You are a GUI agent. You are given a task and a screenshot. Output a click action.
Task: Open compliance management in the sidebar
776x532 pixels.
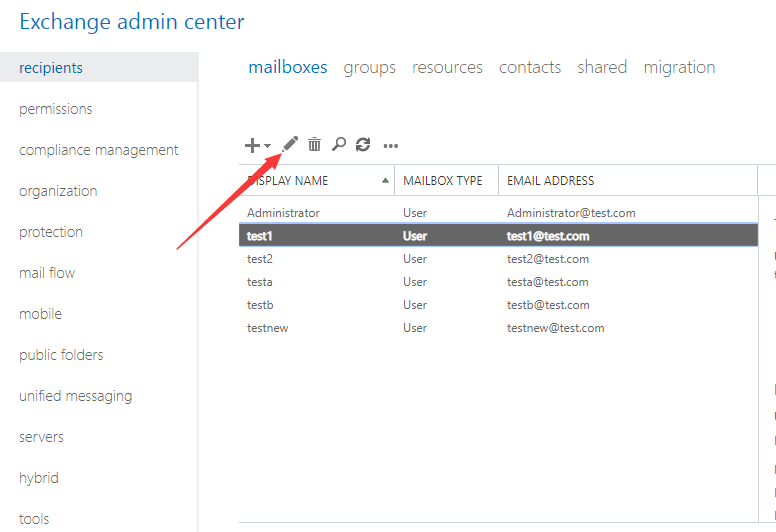pyautogui.click(x=98, y=150)
